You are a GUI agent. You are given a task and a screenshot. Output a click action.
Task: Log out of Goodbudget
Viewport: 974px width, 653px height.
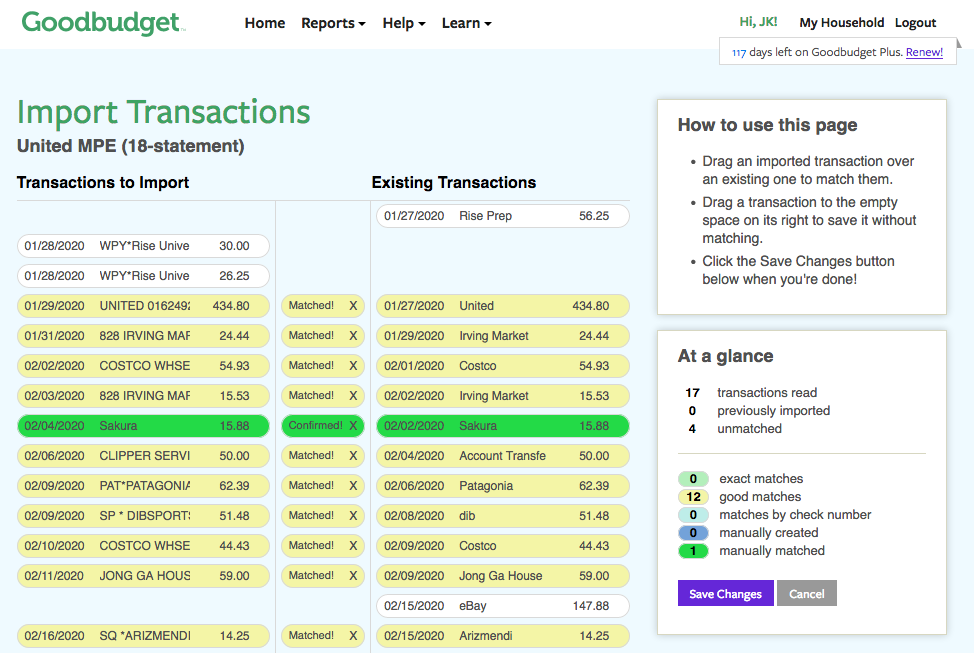pyautogui.click(x=915, y=23)
